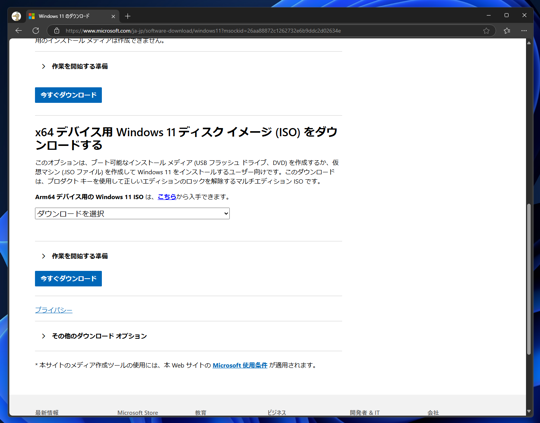
Task: Open the profile avatar icon
Action: [x=16, y=16]
